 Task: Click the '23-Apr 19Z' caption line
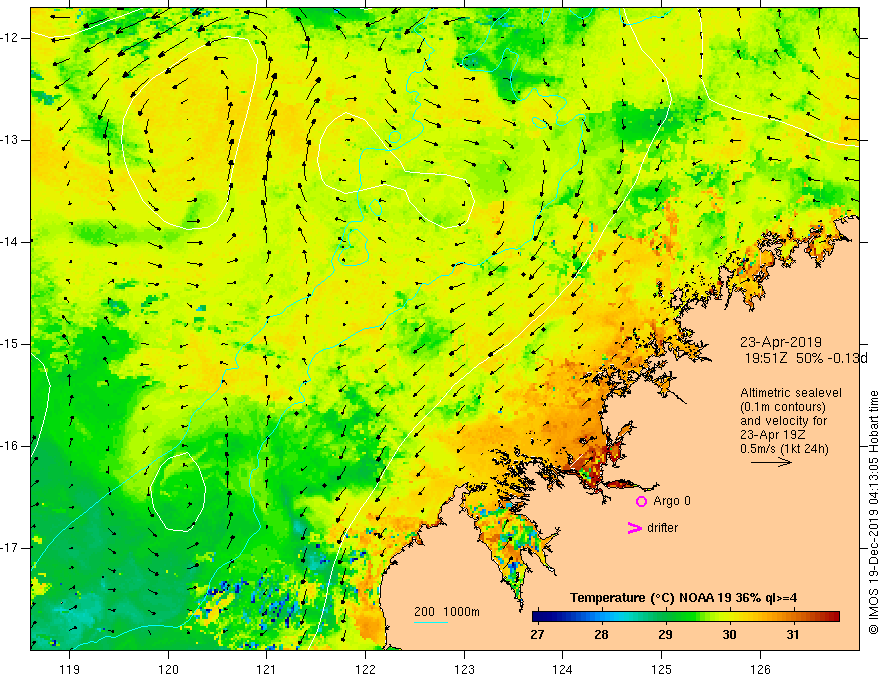pyautogui.click(x=773, y=435)
